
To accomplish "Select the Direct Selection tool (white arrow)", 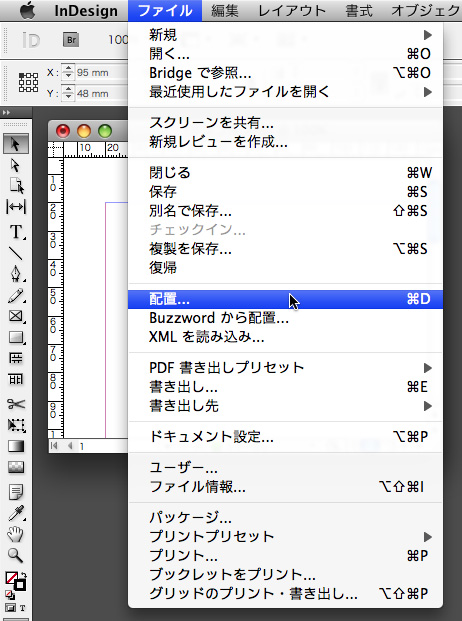I will pyautogui.click(x=15, y=165).
